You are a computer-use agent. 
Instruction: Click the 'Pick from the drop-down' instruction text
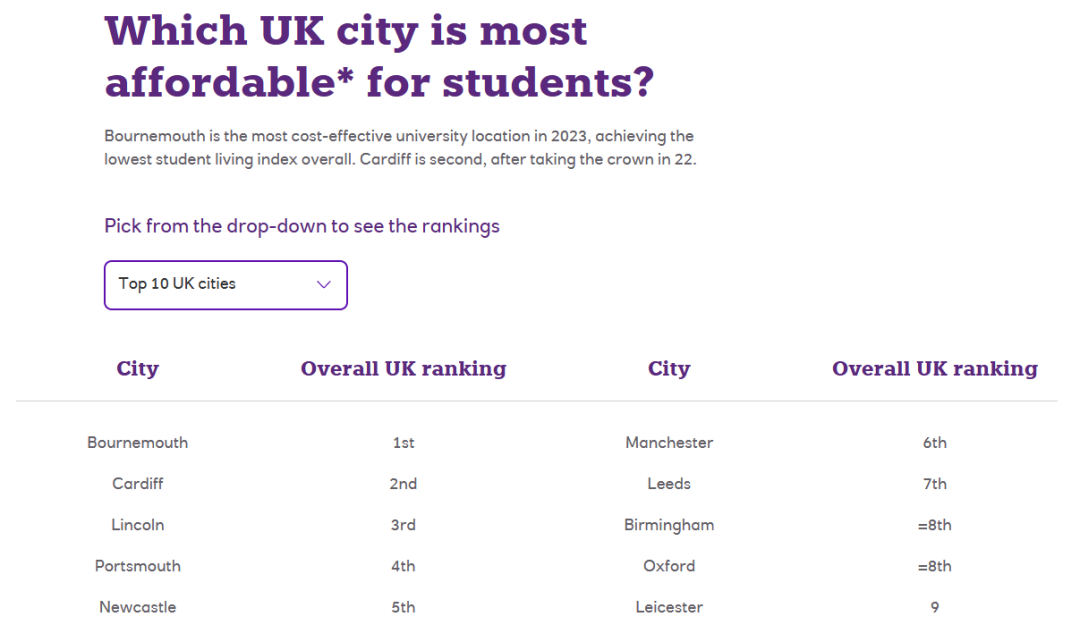[302, 226]
